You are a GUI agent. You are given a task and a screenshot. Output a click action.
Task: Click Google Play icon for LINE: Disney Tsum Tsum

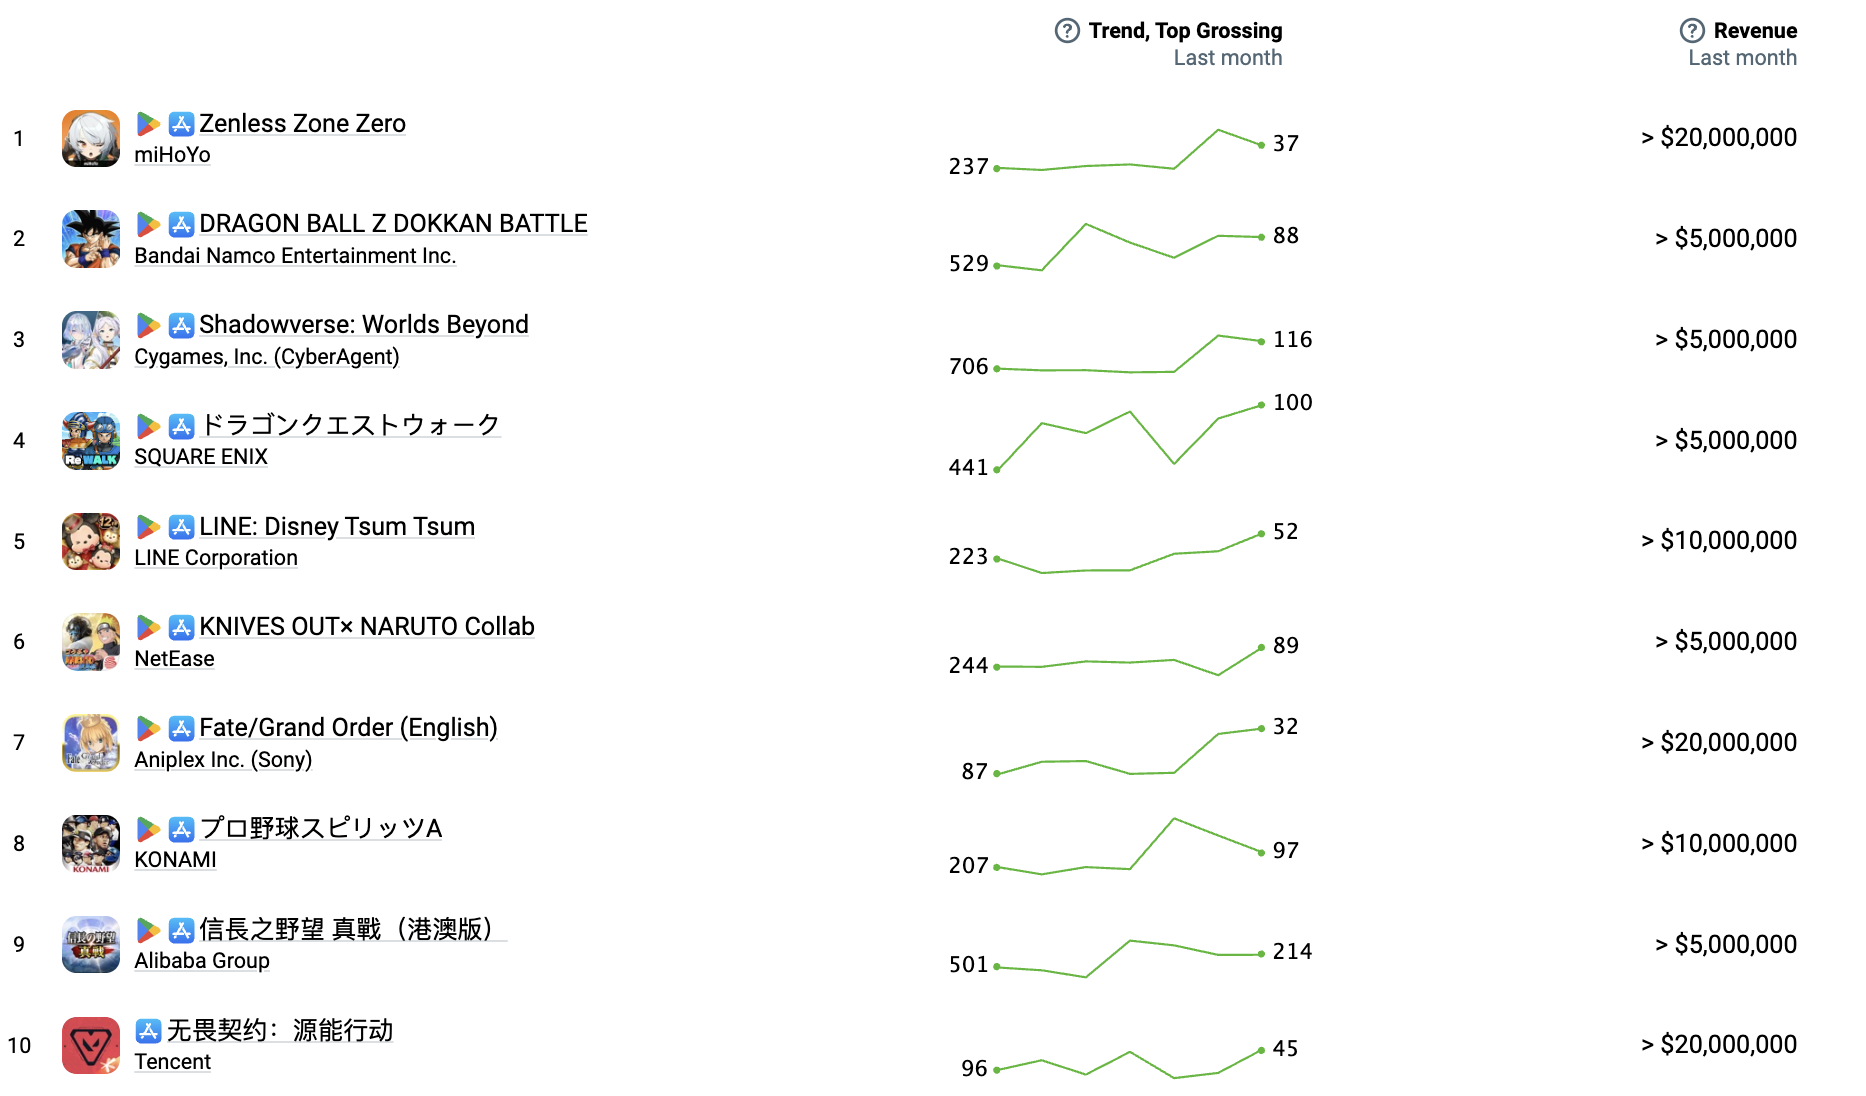pyautogui.click(x=148, y=527)
